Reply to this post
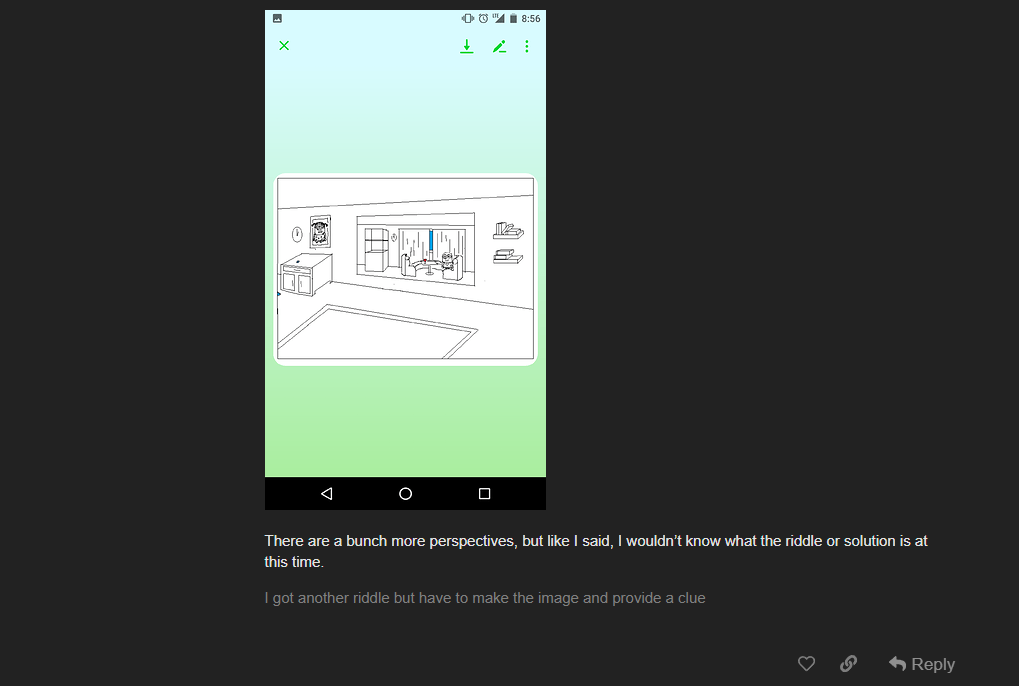Screen dimensions: 1019x686 pos(922,664)
